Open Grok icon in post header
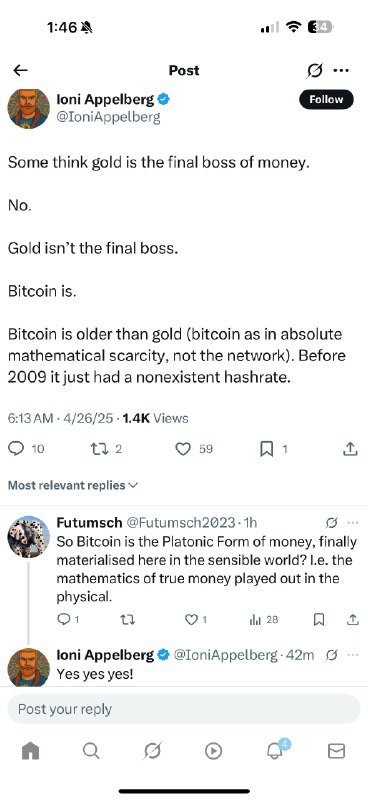The width and height of the screenshot is (368, 800). tap(314, 71)
